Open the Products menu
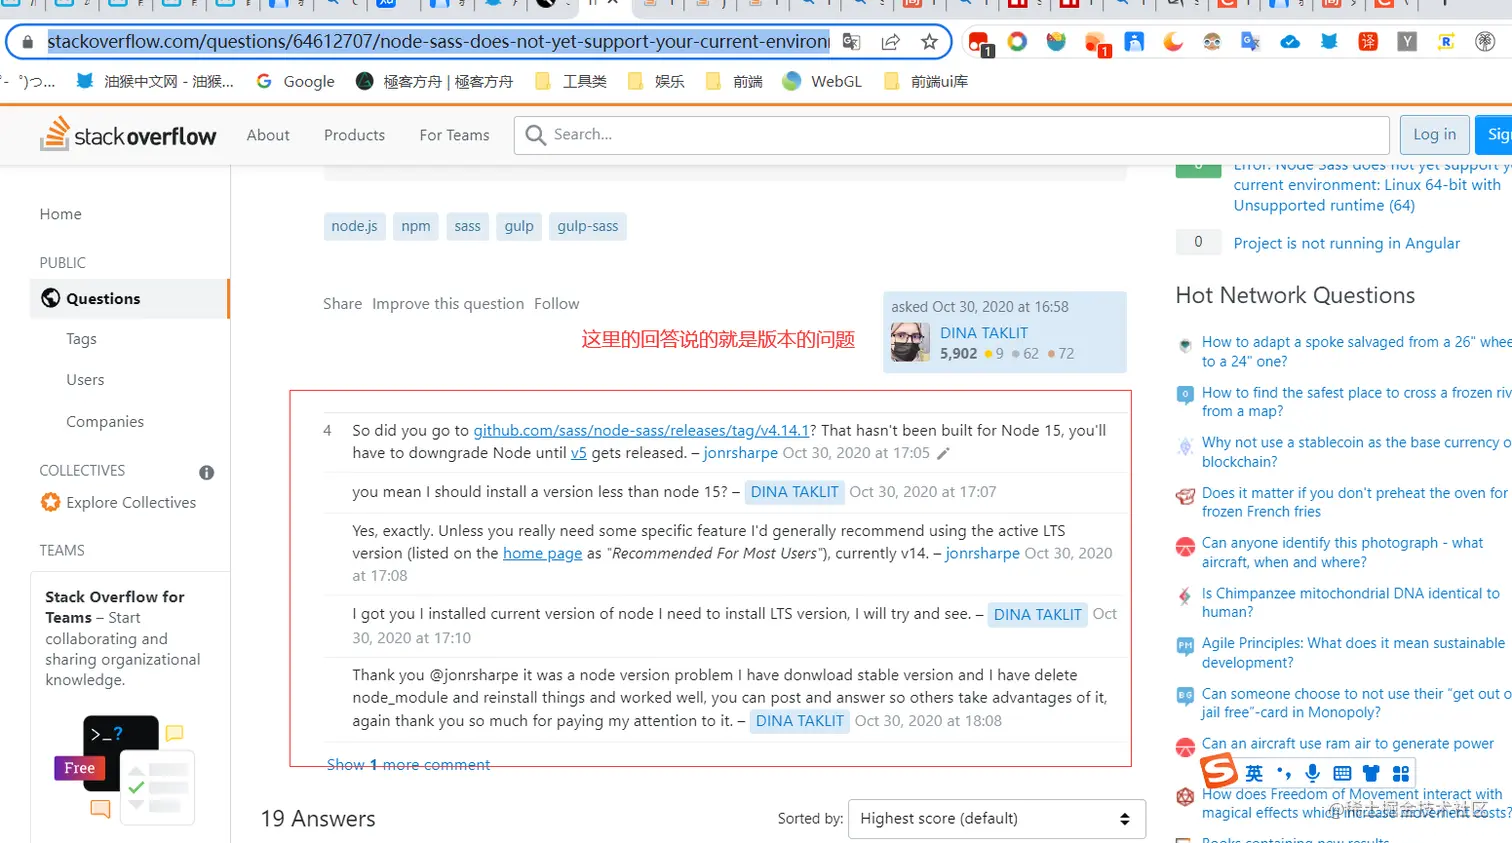This screenshot has height=843, width=1512. click(354, 135)
